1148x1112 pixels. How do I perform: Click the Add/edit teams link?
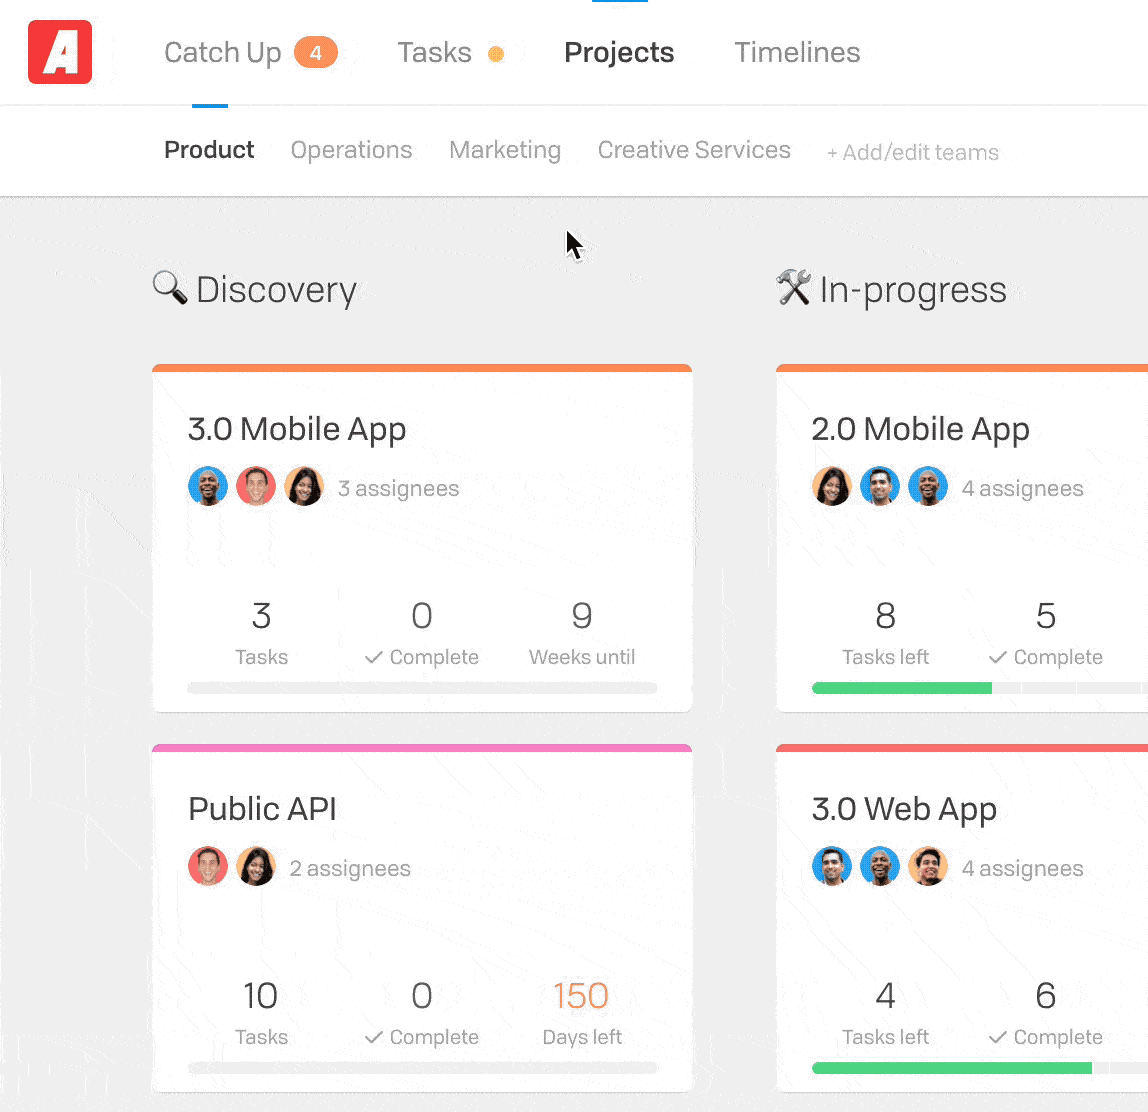913,152
